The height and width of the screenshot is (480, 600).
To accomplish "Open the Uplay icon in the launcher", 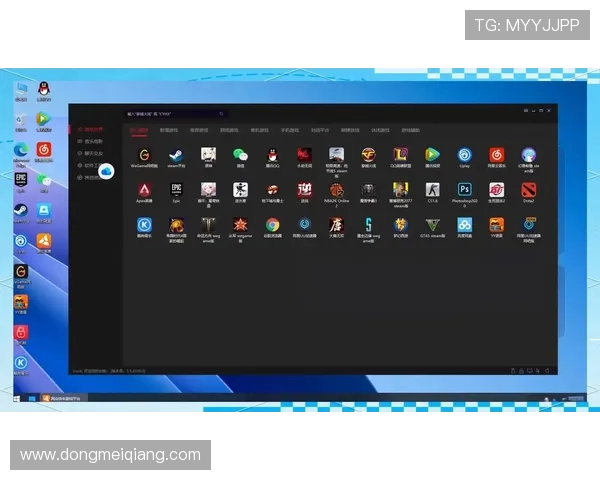I will pyautogui.click(x=465, y=155).
